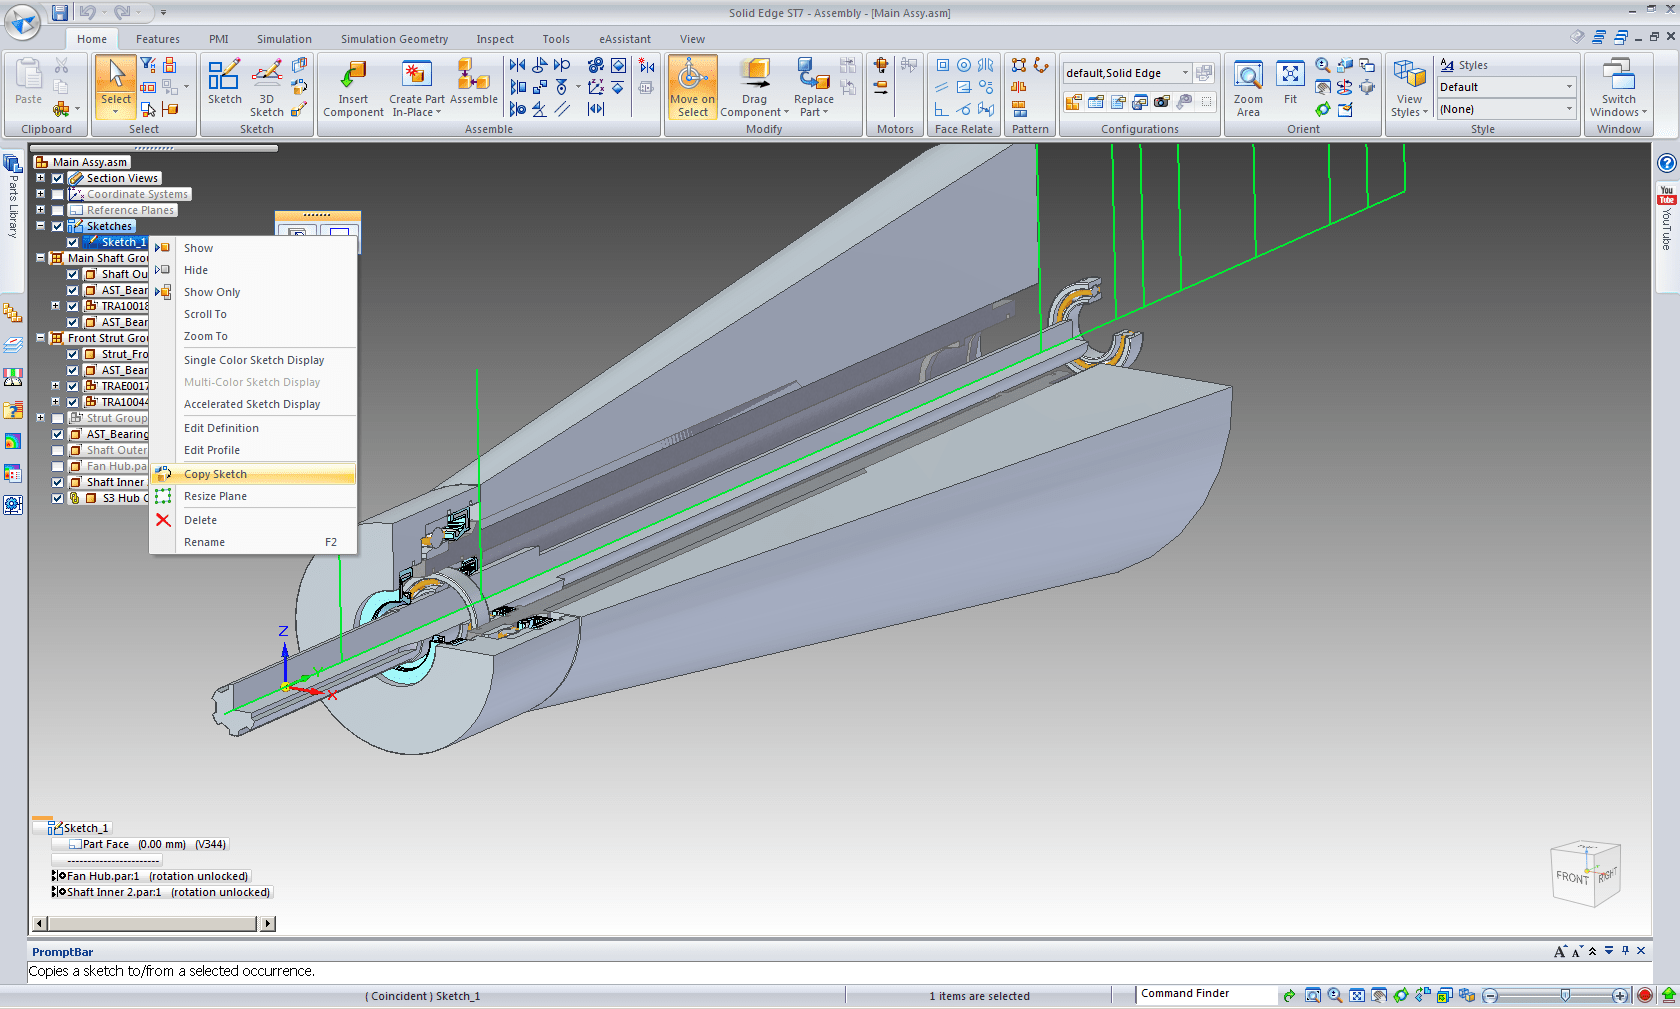Click the Command Finder search field
1680x1009 pixels.
1205,994
